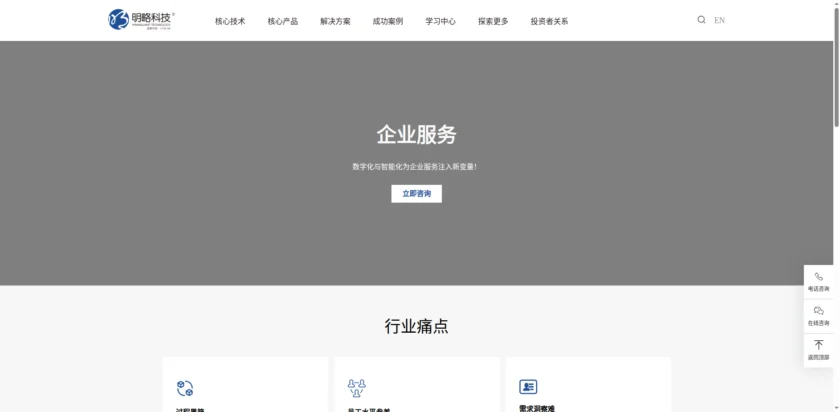Screen dimensions: 840x412
Task: Click the 电话咨询 phone icon
Action: point(818,277)
